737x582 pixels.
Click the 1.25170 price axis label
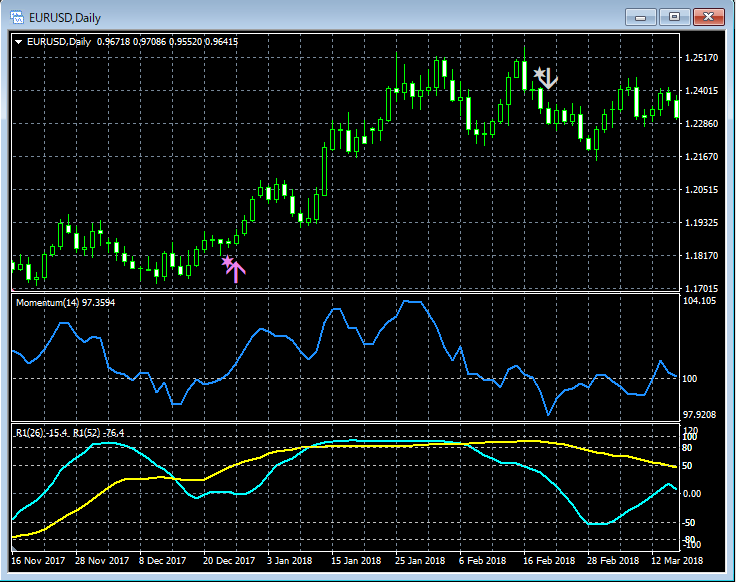(700, 58)
